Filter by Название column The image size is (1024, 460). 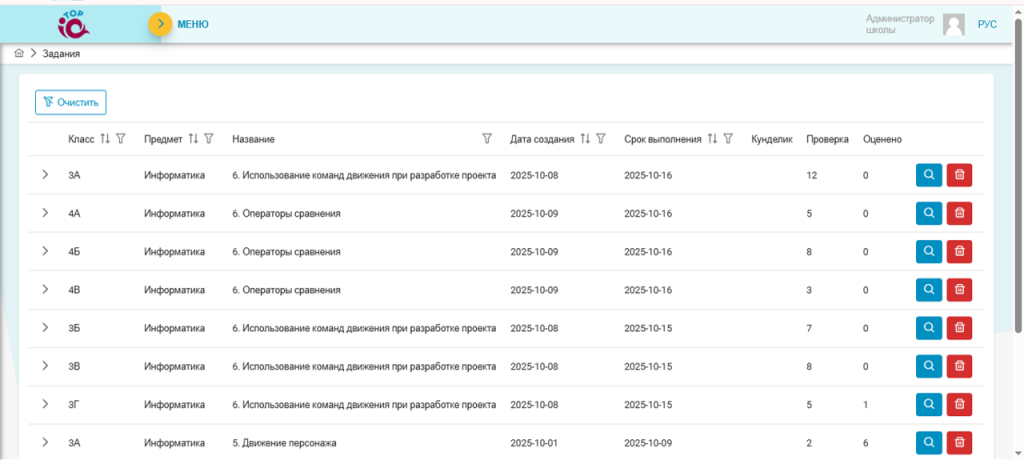(x=487, y=139)
